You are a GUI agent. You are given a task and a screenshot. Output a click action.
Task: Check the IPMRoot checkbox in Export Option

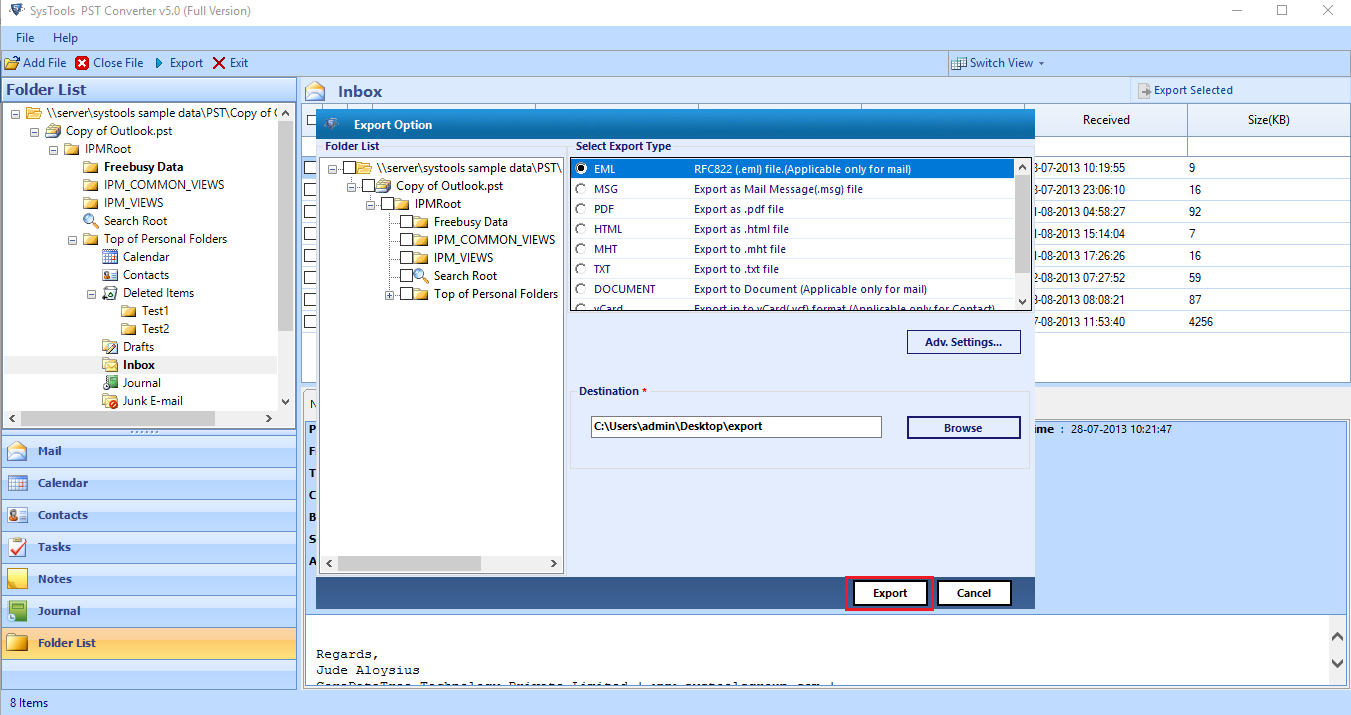pos(387,204)
